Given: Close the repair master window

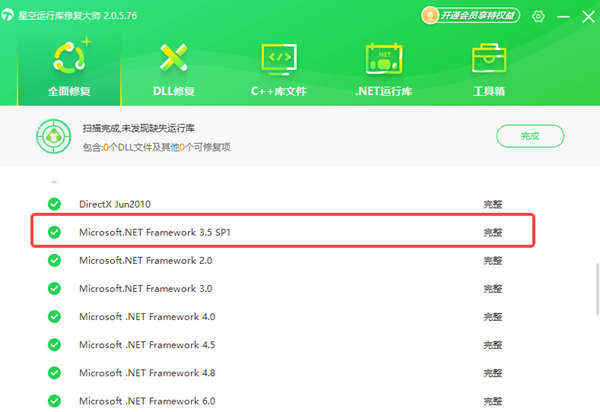Looking at the screenshot, I should pyautogui.click(x=589, y=16).
